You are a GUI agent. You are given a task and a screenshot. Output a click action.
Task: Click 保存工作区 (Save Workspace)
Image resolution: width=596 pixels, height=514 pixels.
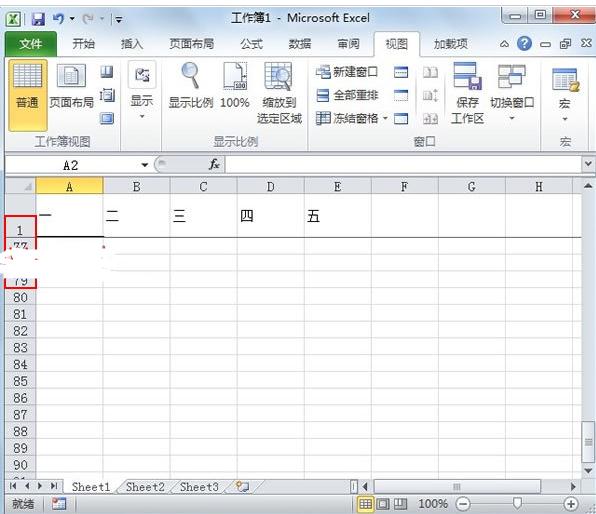[x=468, y=94]
